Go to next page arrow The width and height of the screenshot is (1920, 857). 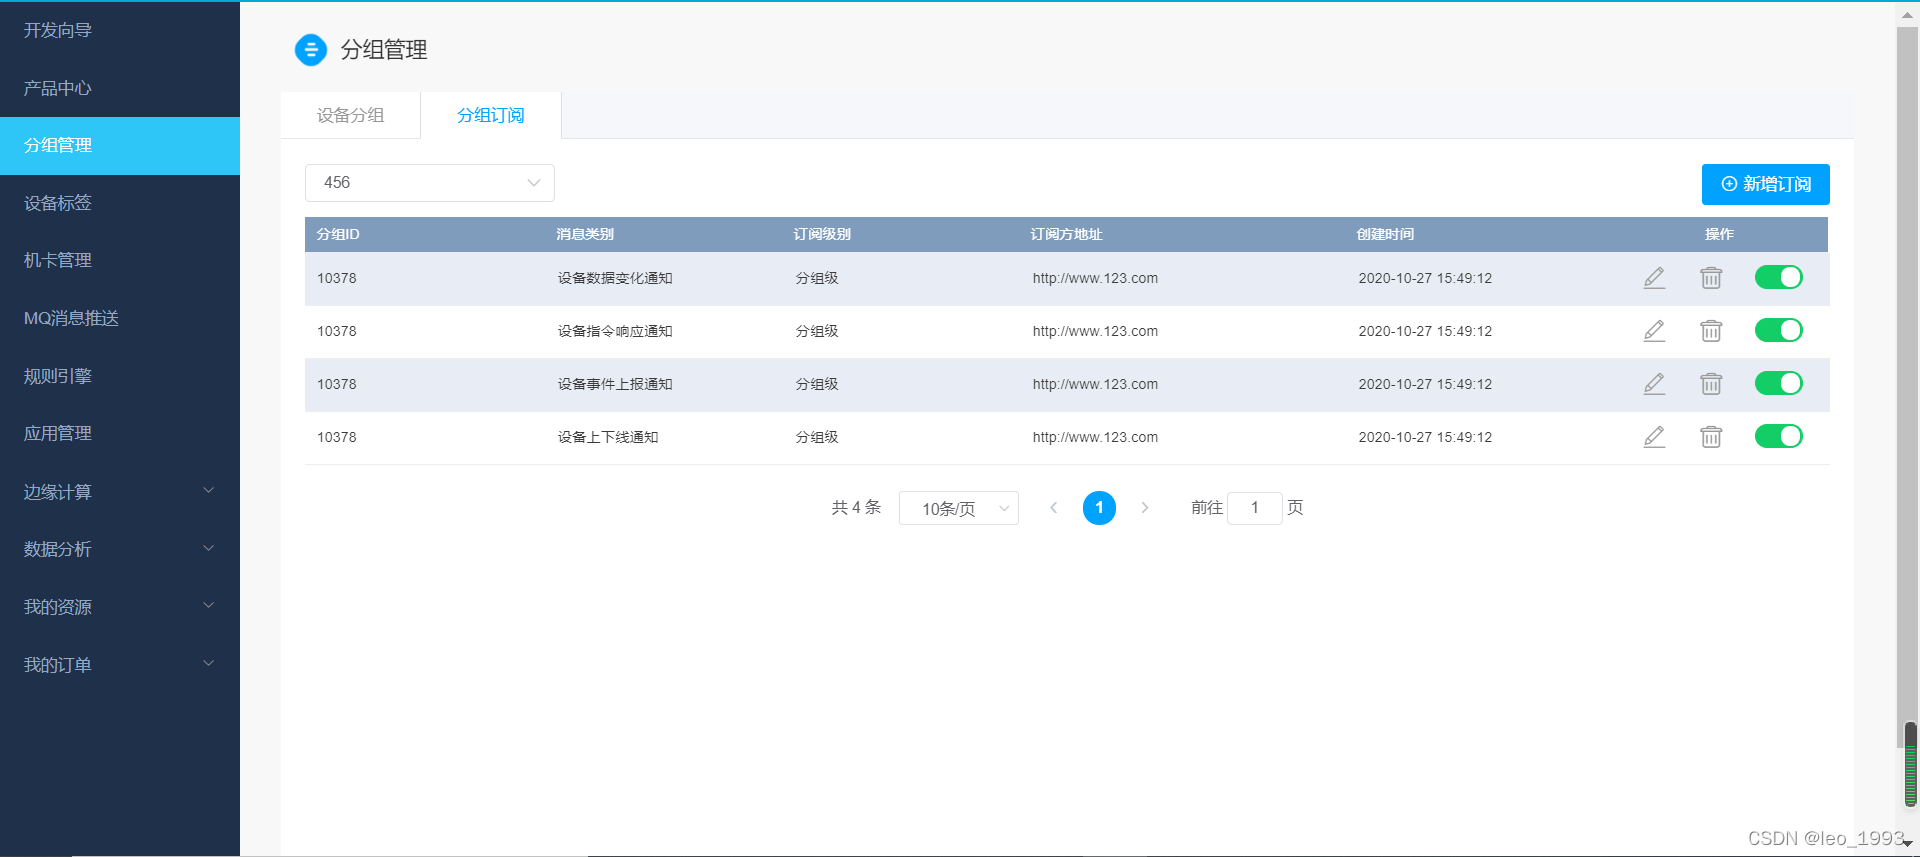(x=1145, y=508)
